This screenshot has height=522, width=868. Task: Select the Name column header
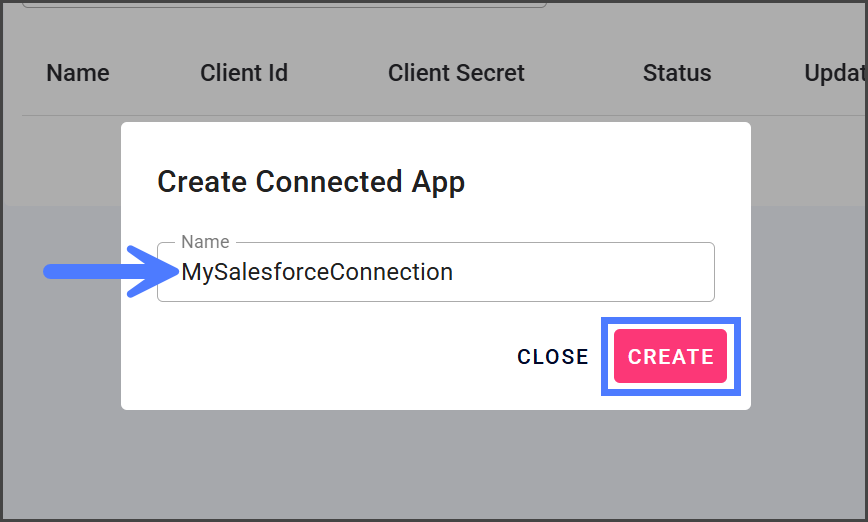[x=78, y=73]
